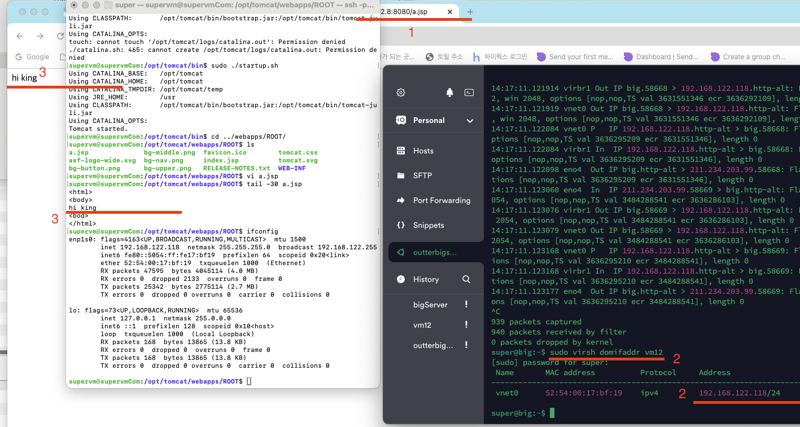Close the a.jsp browser tab
The image size is (800, 427).
[x=450, y=12]
